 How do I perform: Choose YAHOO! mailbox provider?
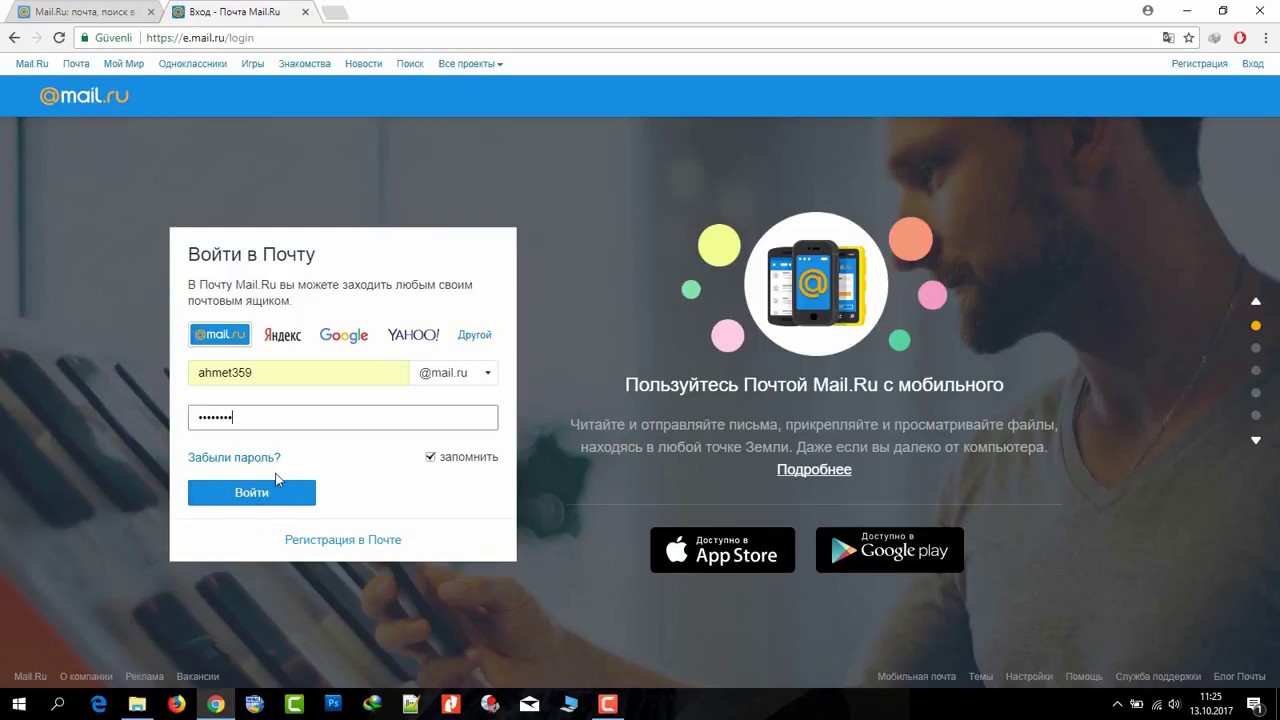413,335
